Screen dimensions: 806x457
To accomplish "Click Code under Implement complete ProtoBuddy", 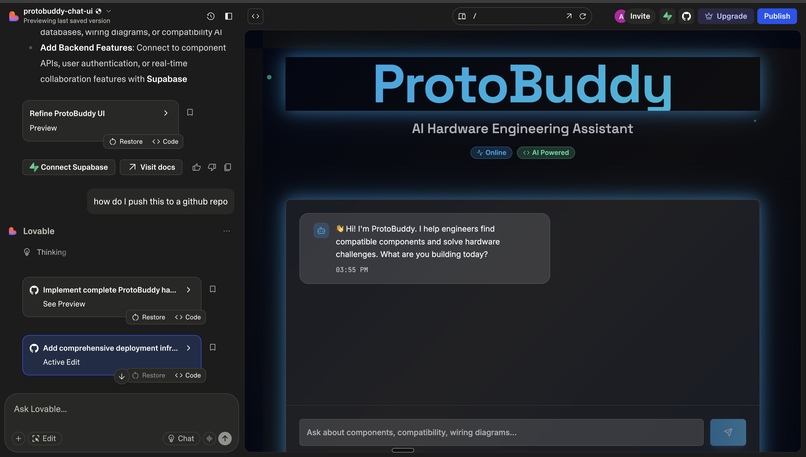I will (x=188, y=318).
